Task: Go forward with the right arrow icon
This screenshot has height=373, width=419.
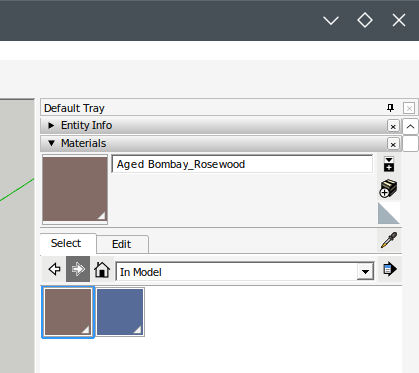Action: 78,269
